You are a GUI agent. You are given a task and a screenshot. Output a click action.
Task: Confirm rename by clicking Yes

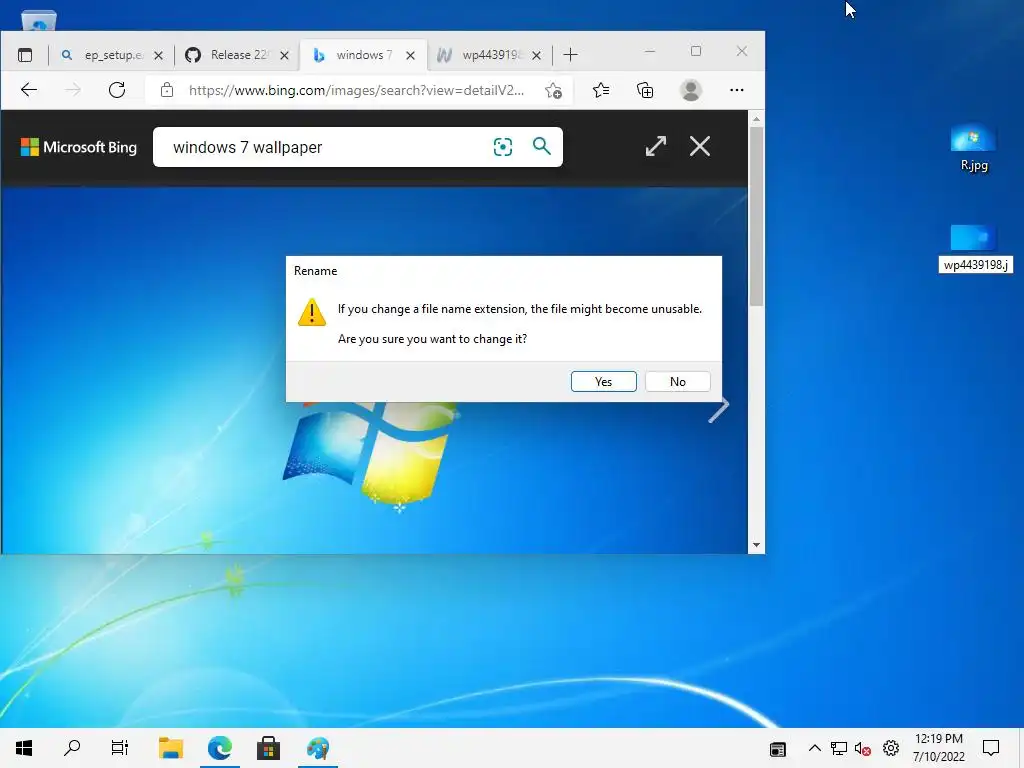[603, 381]
